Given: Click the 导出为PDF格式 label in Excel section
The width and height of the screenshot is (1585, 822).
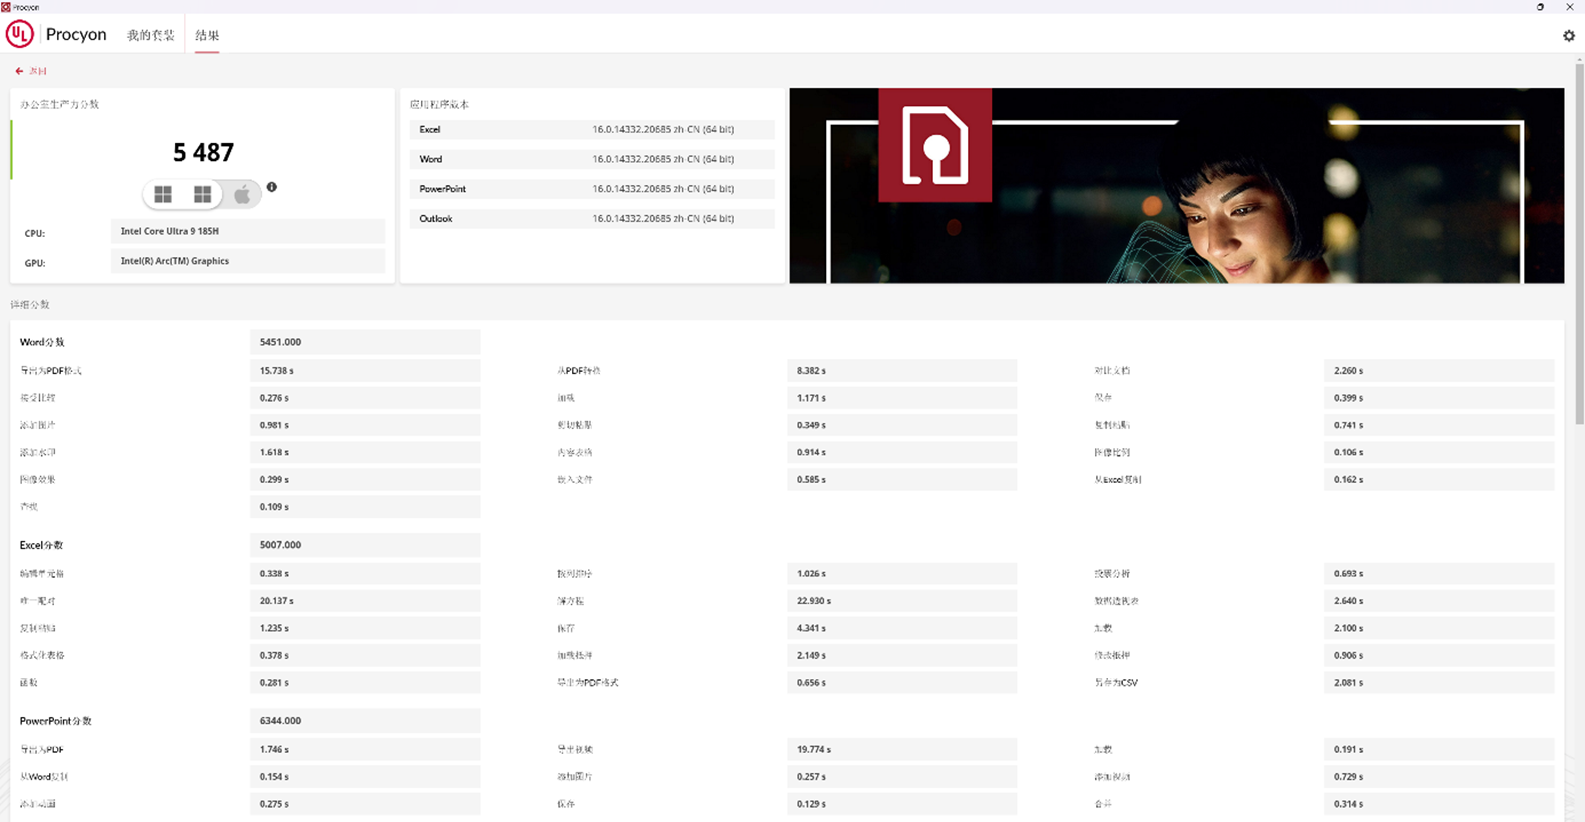Looking at the screenshot, I should pyautogui.click(x=588, y=682).
